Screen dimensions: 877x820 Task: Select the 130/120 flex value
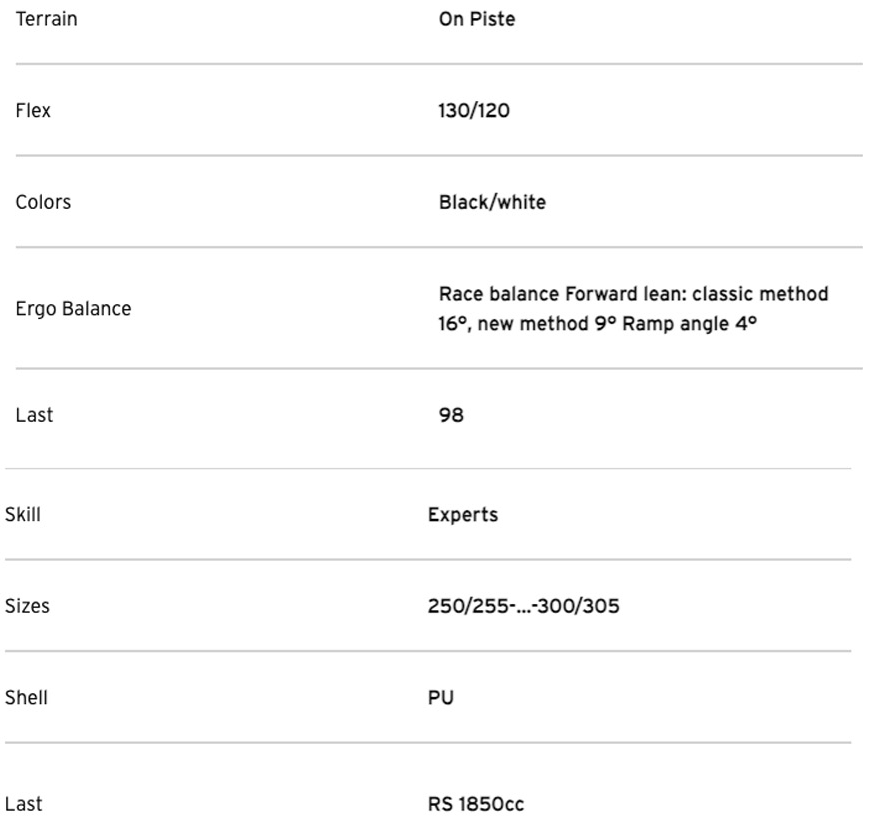[473, 110]
